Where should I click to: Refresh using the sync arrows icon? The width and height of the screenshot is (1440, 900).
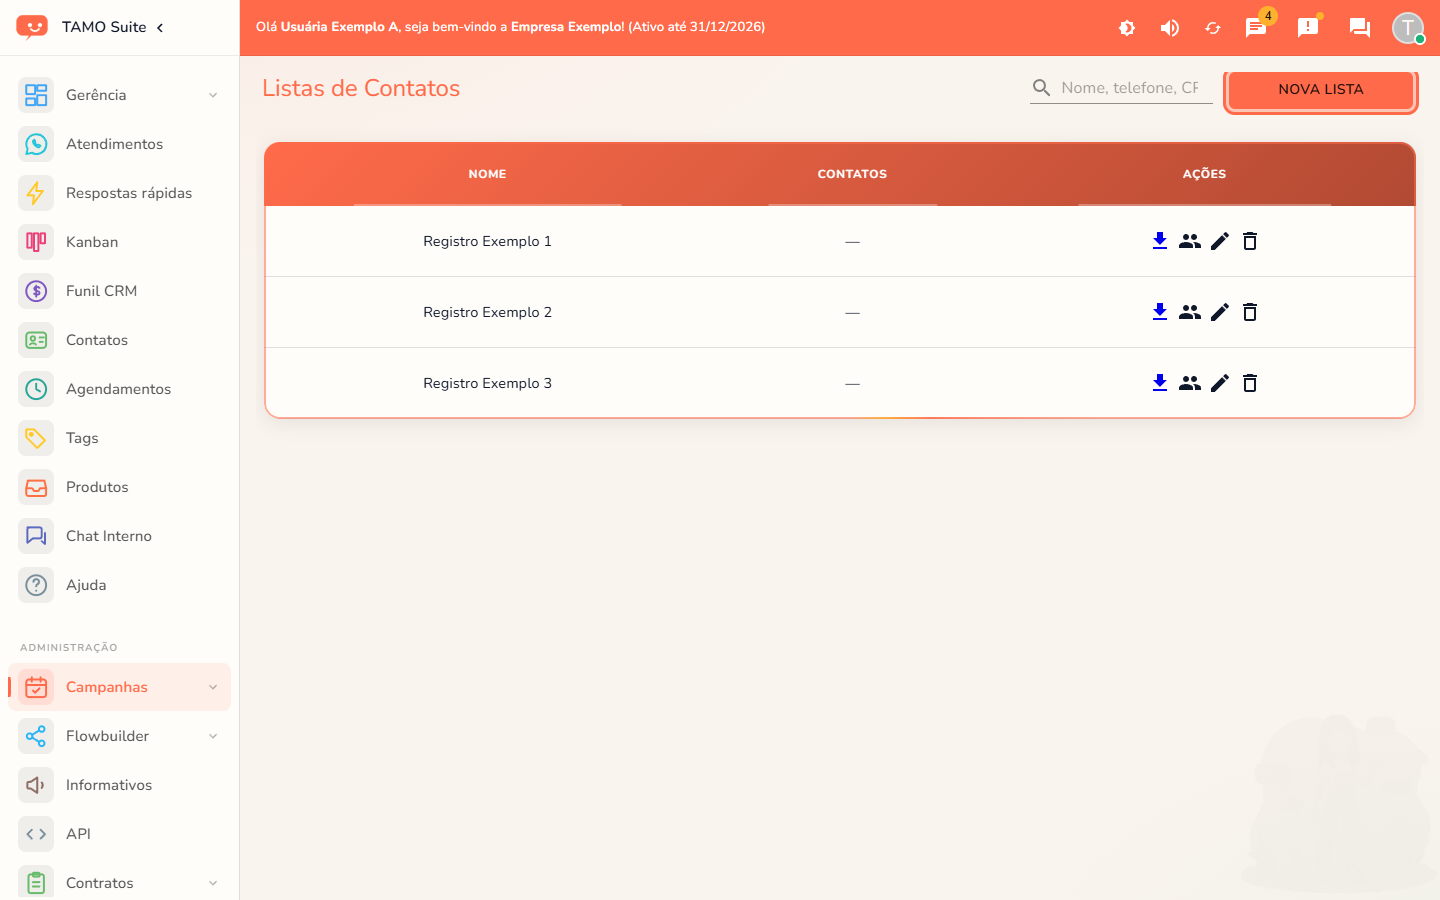point(1213,28)
